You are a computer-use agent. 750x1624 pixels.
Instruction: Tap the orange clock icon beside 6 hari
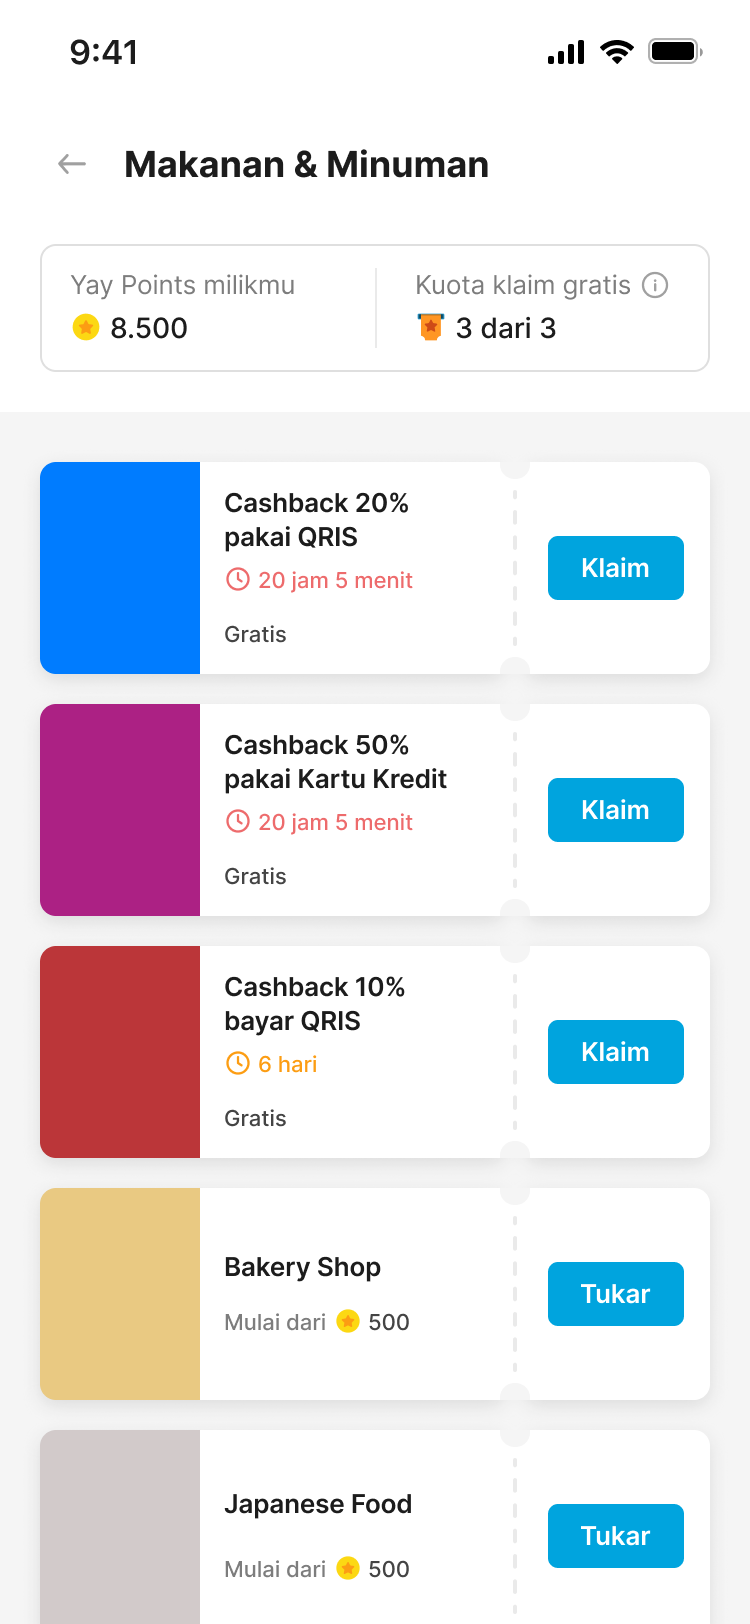(237, 1063)
